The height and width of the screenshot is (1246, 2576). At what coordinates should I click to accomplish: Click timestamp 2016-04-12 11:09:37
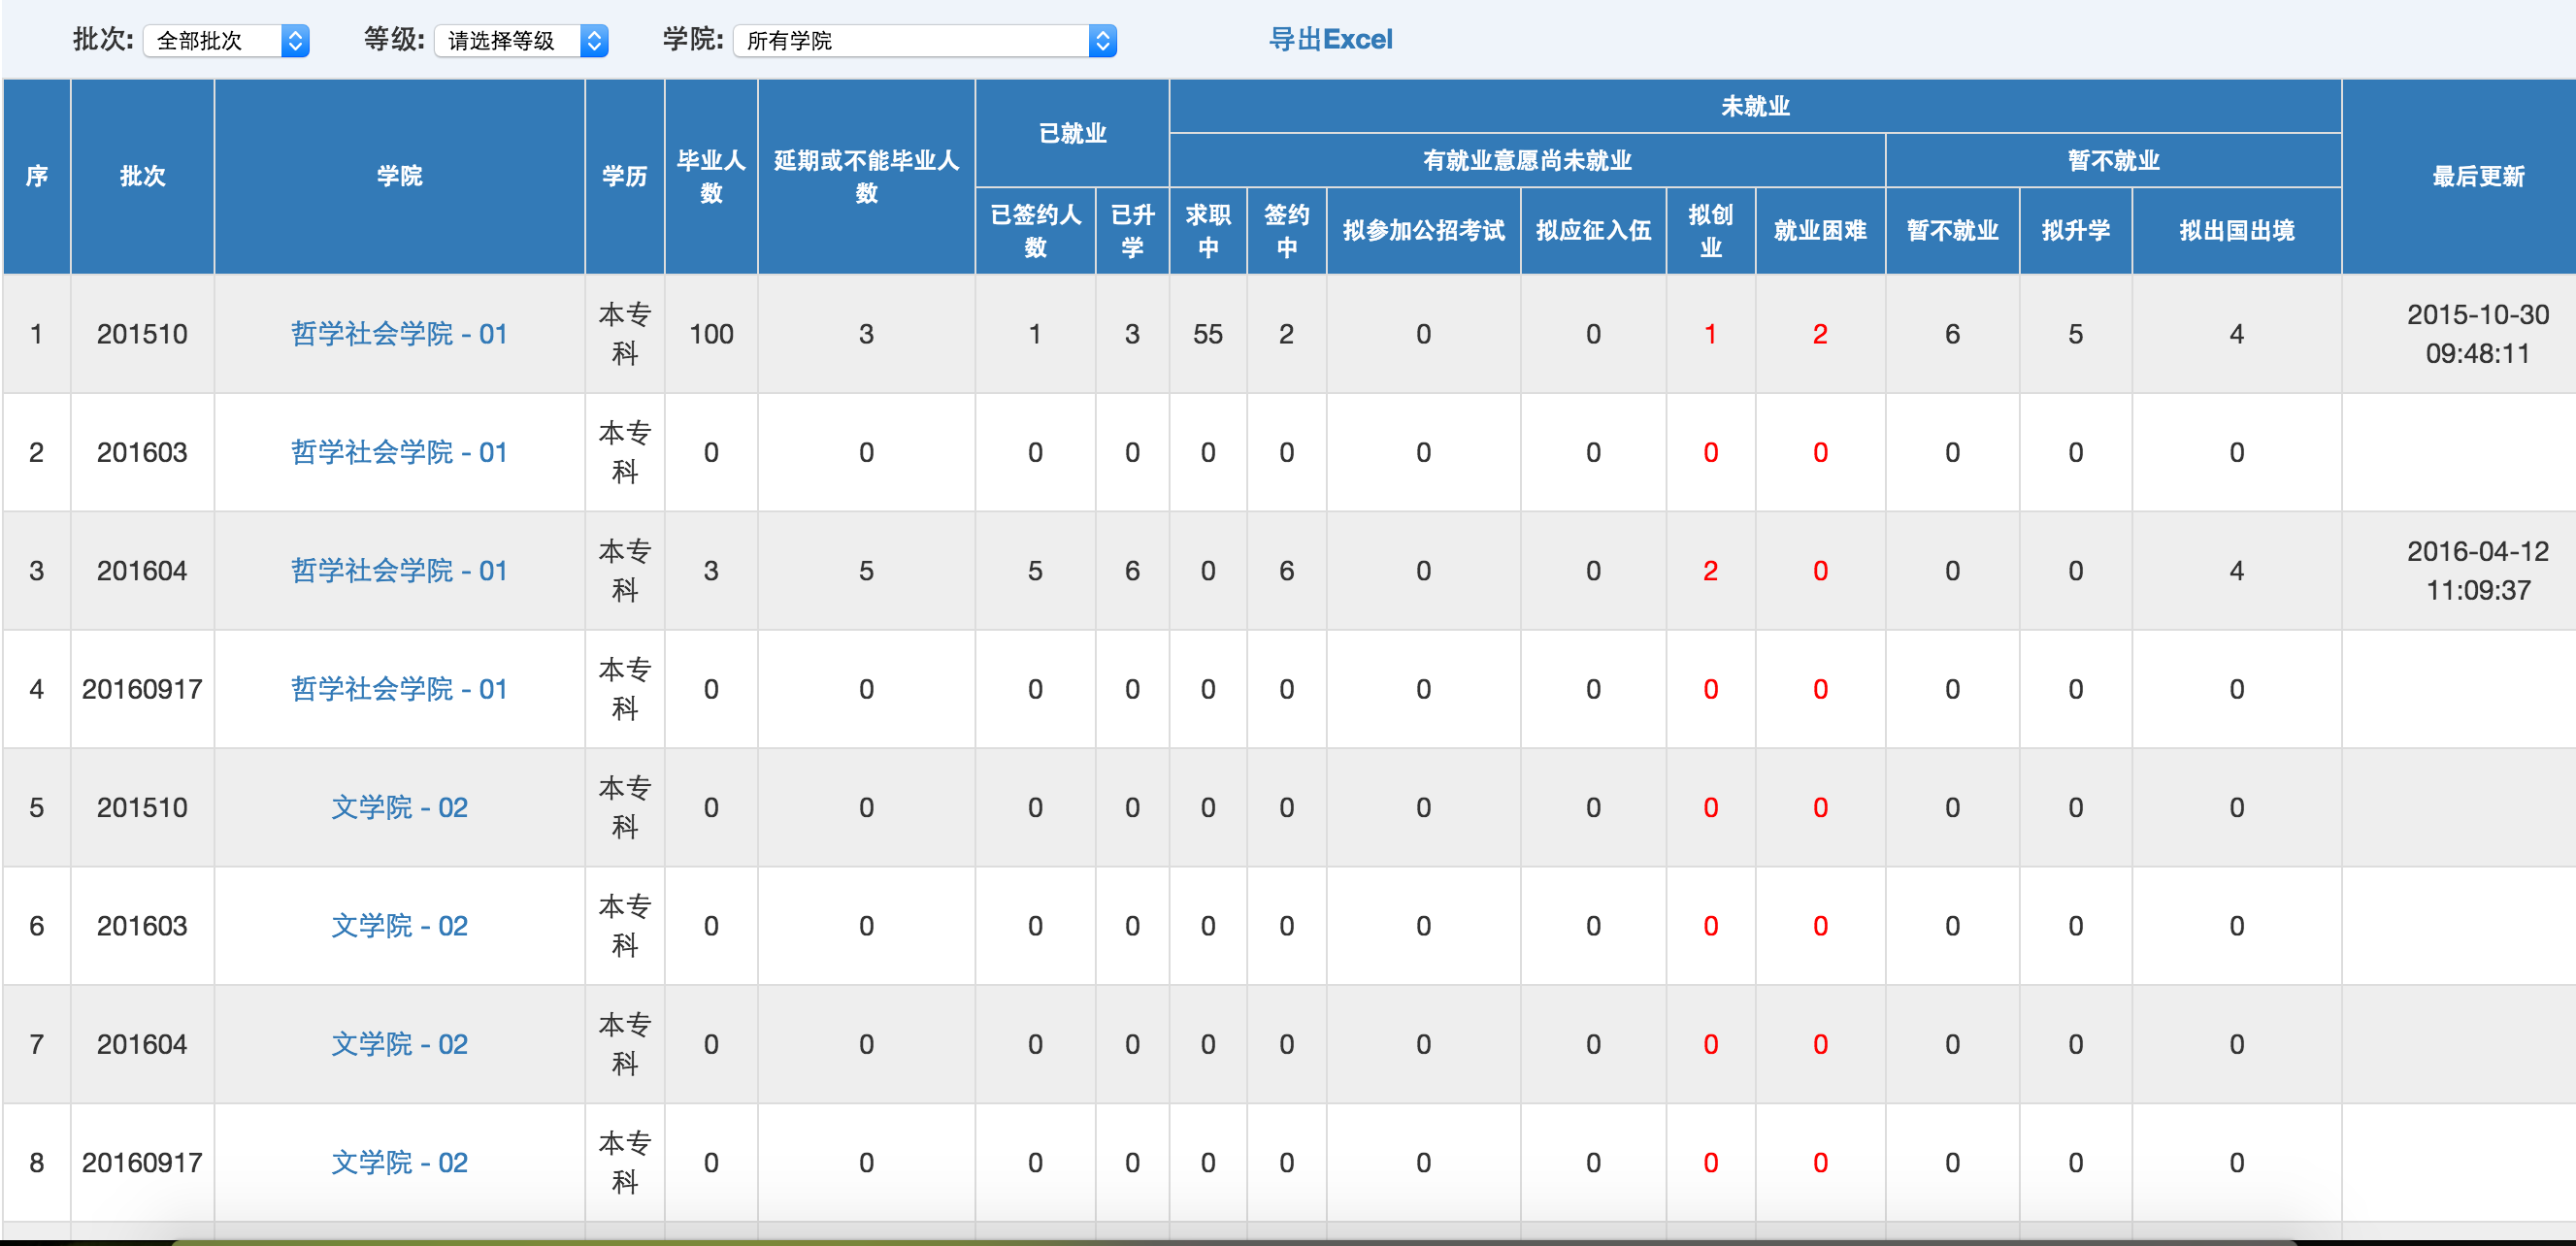2478,571
